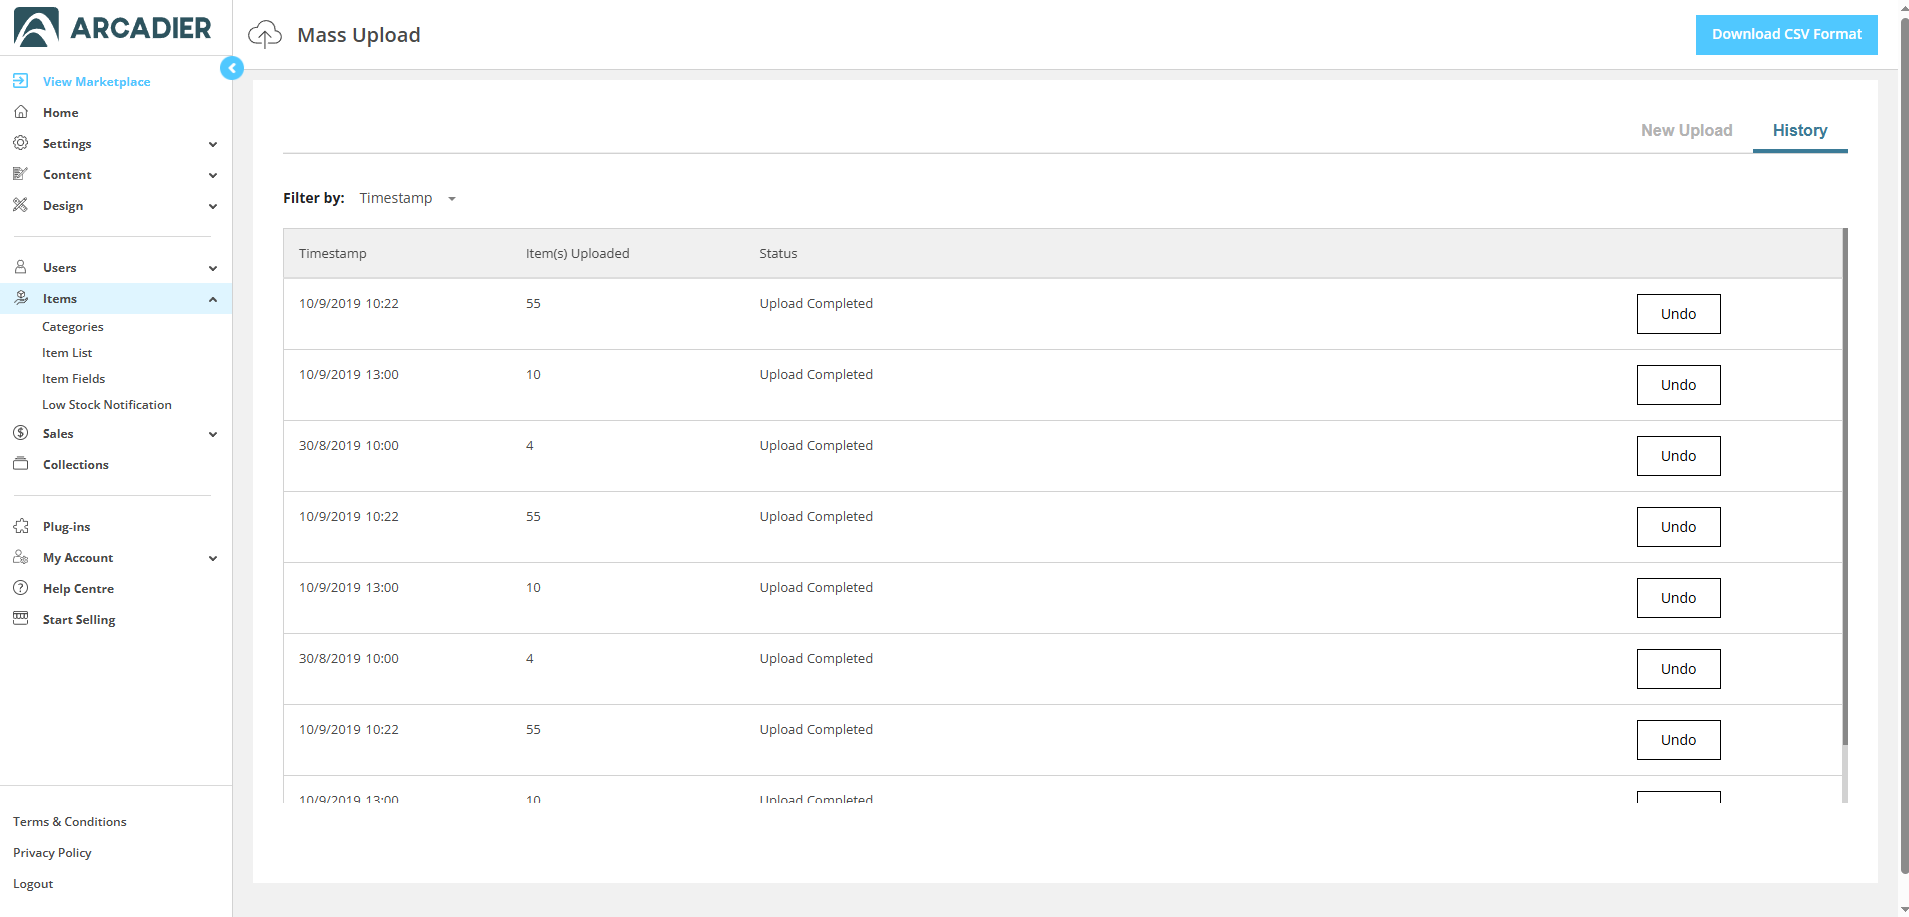Click the View Marketplace icon
The image size is (1909, 917).
pos(20,81)
